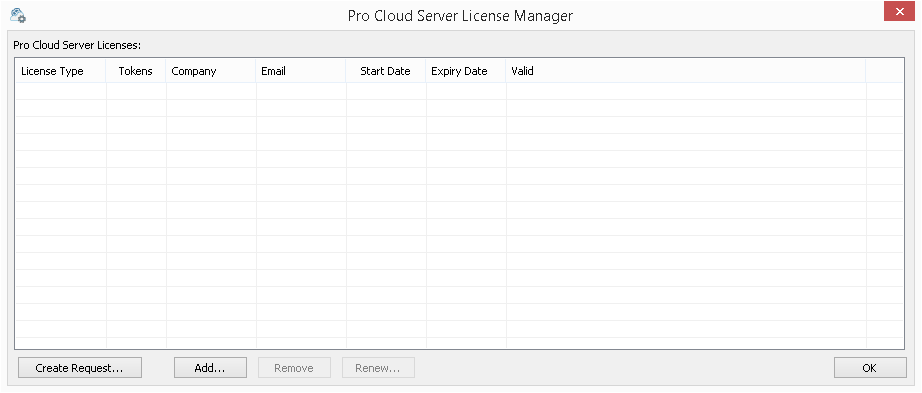Click the Remove button

[x=294, y=368]
